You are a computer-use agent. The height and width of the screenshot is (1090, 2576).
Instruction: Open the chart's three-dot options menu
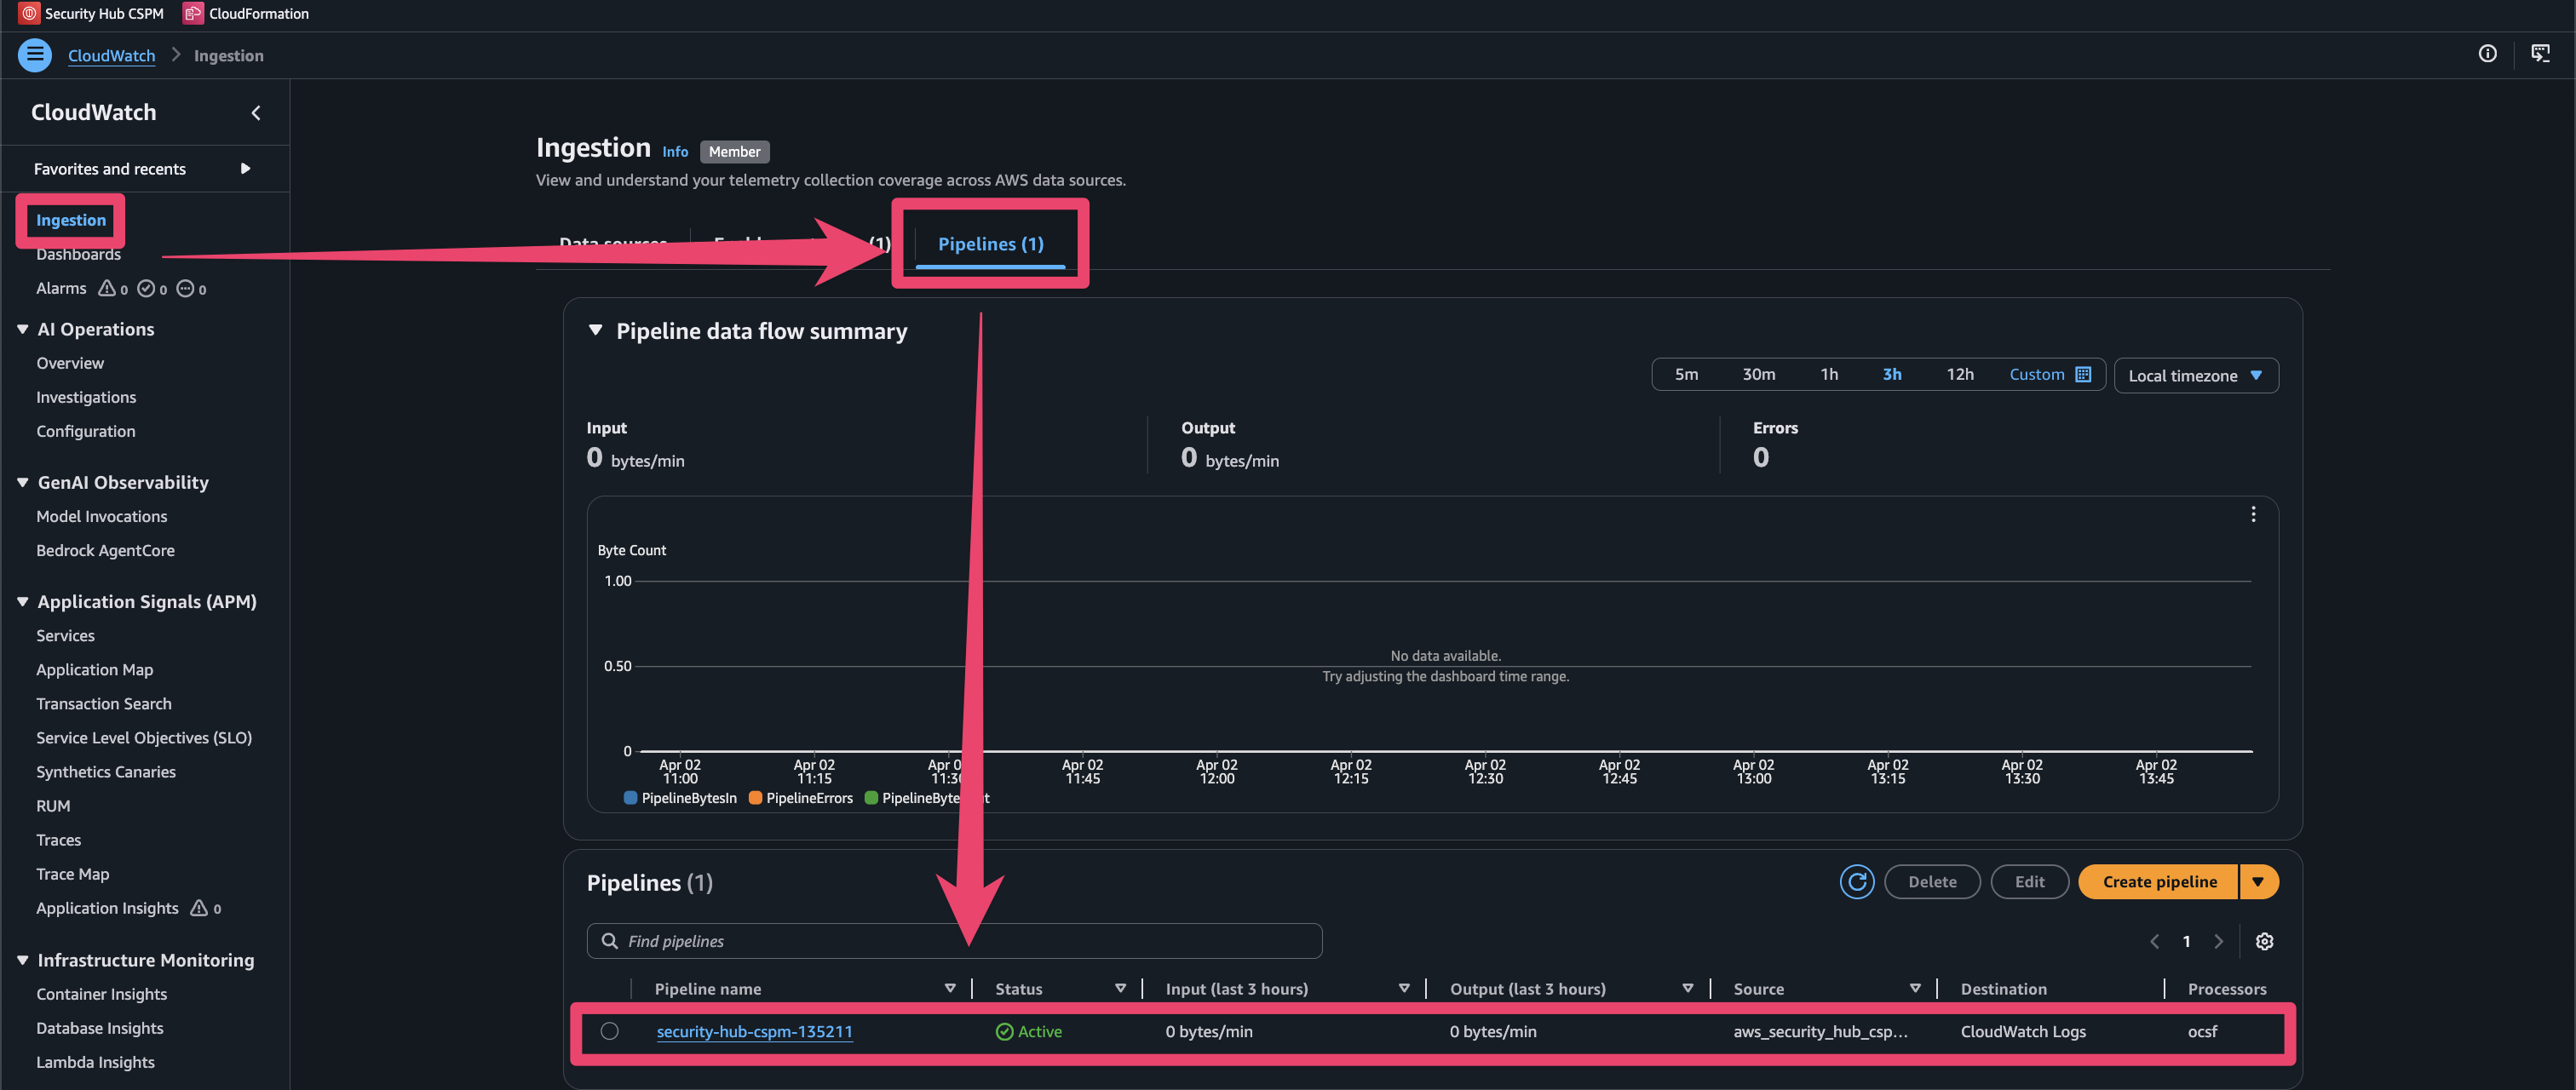pyautogui.click(x=2252, y=514)
